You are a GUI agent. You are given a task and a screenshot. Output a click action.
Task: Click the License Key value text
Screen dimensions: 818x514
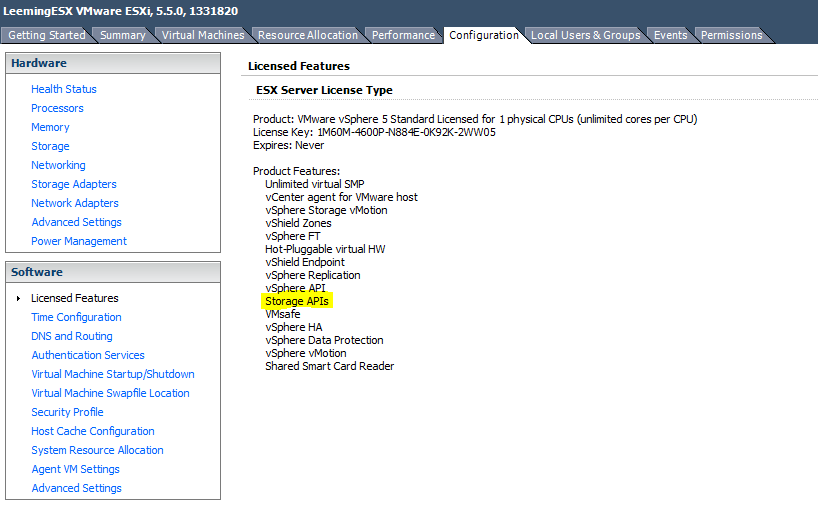click(x=406, y=132)
